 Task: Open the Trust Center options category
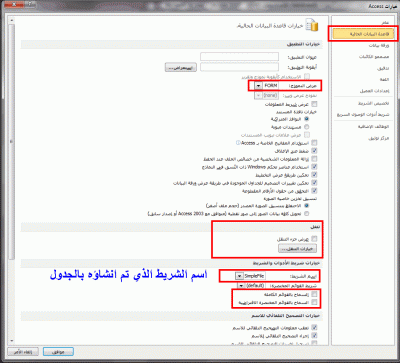pyautogui.click(x=378, y=138)
